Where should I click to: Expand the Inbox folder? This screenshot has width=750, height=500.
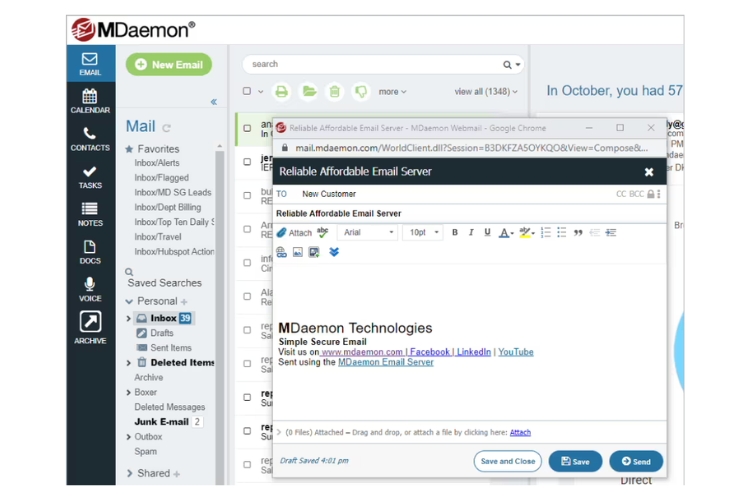click(x=128, y=318)
